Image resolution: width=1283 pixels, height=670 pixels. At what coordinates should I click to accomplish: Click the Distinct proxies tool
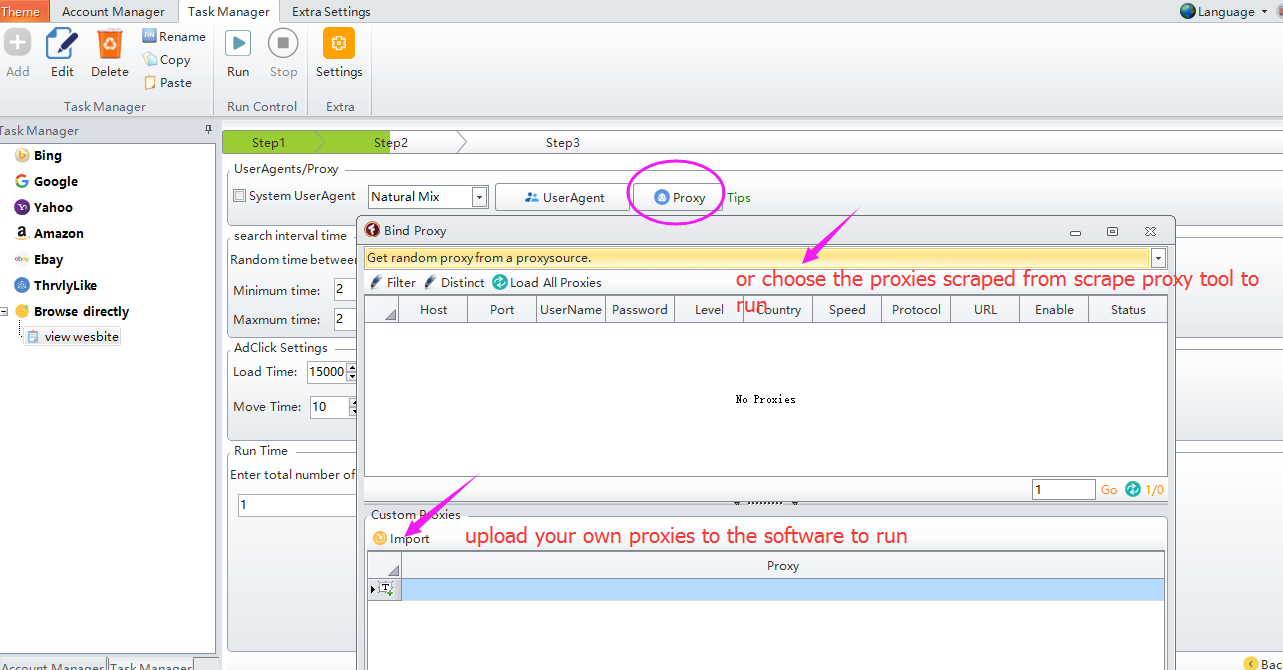tap(430, 283)
